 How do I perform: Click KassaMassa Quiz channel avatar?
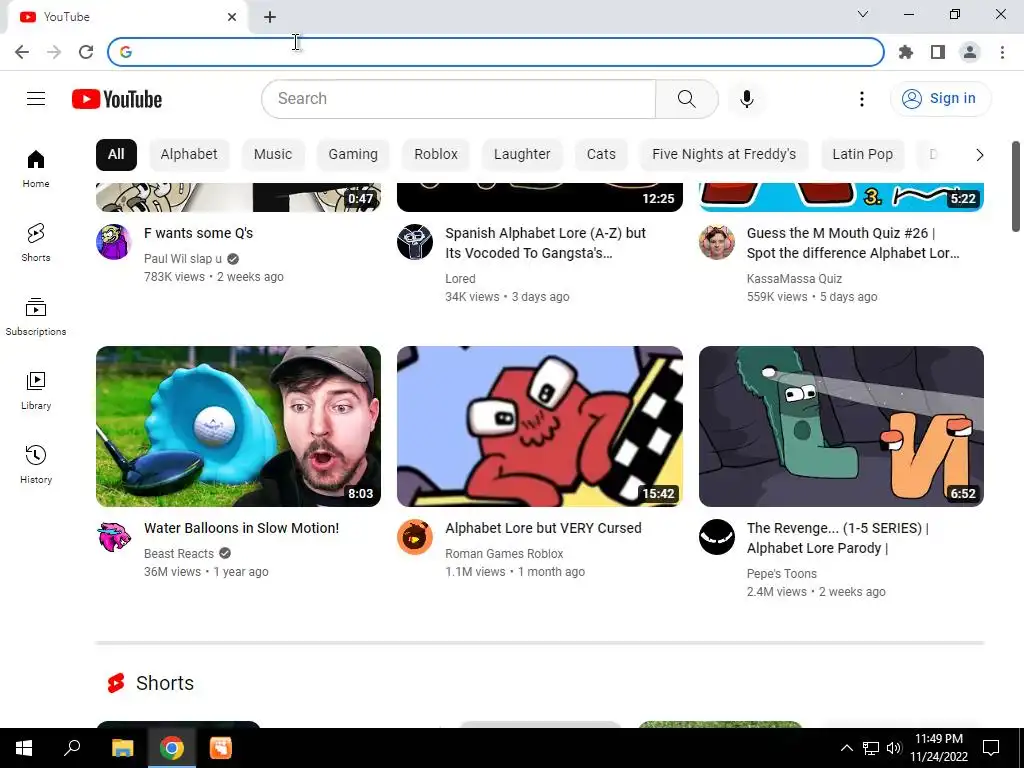point(716,242)
